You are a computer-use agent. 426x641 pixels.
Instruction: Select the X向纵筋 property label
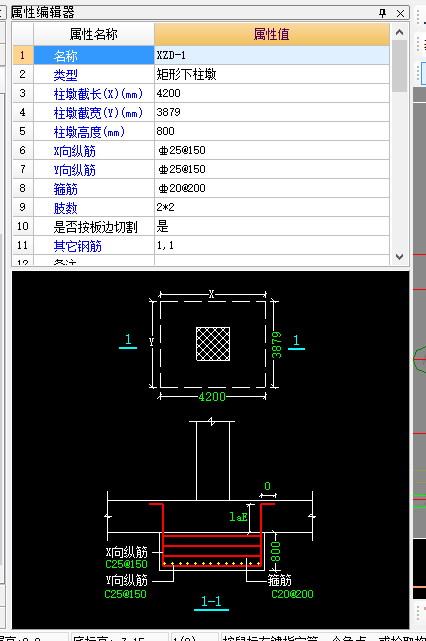click(x=94, y=150)
